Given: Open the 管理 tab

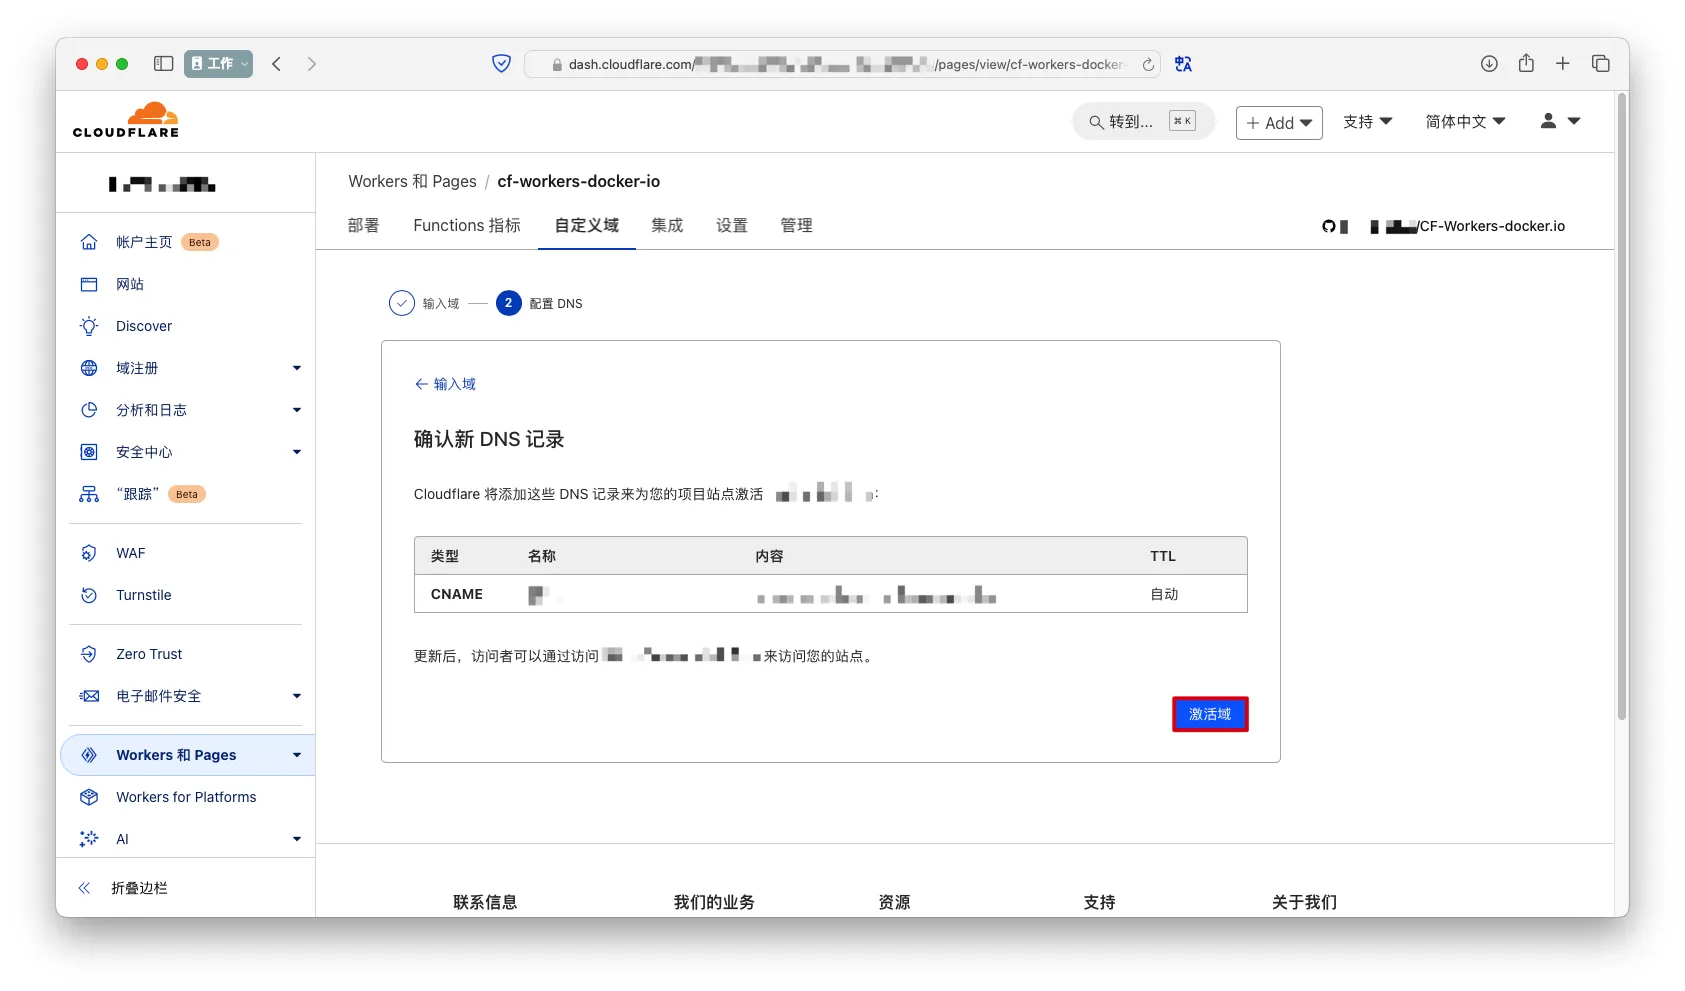Looking at the screenshot, I should pyautogui.click(x=796, y=226).
